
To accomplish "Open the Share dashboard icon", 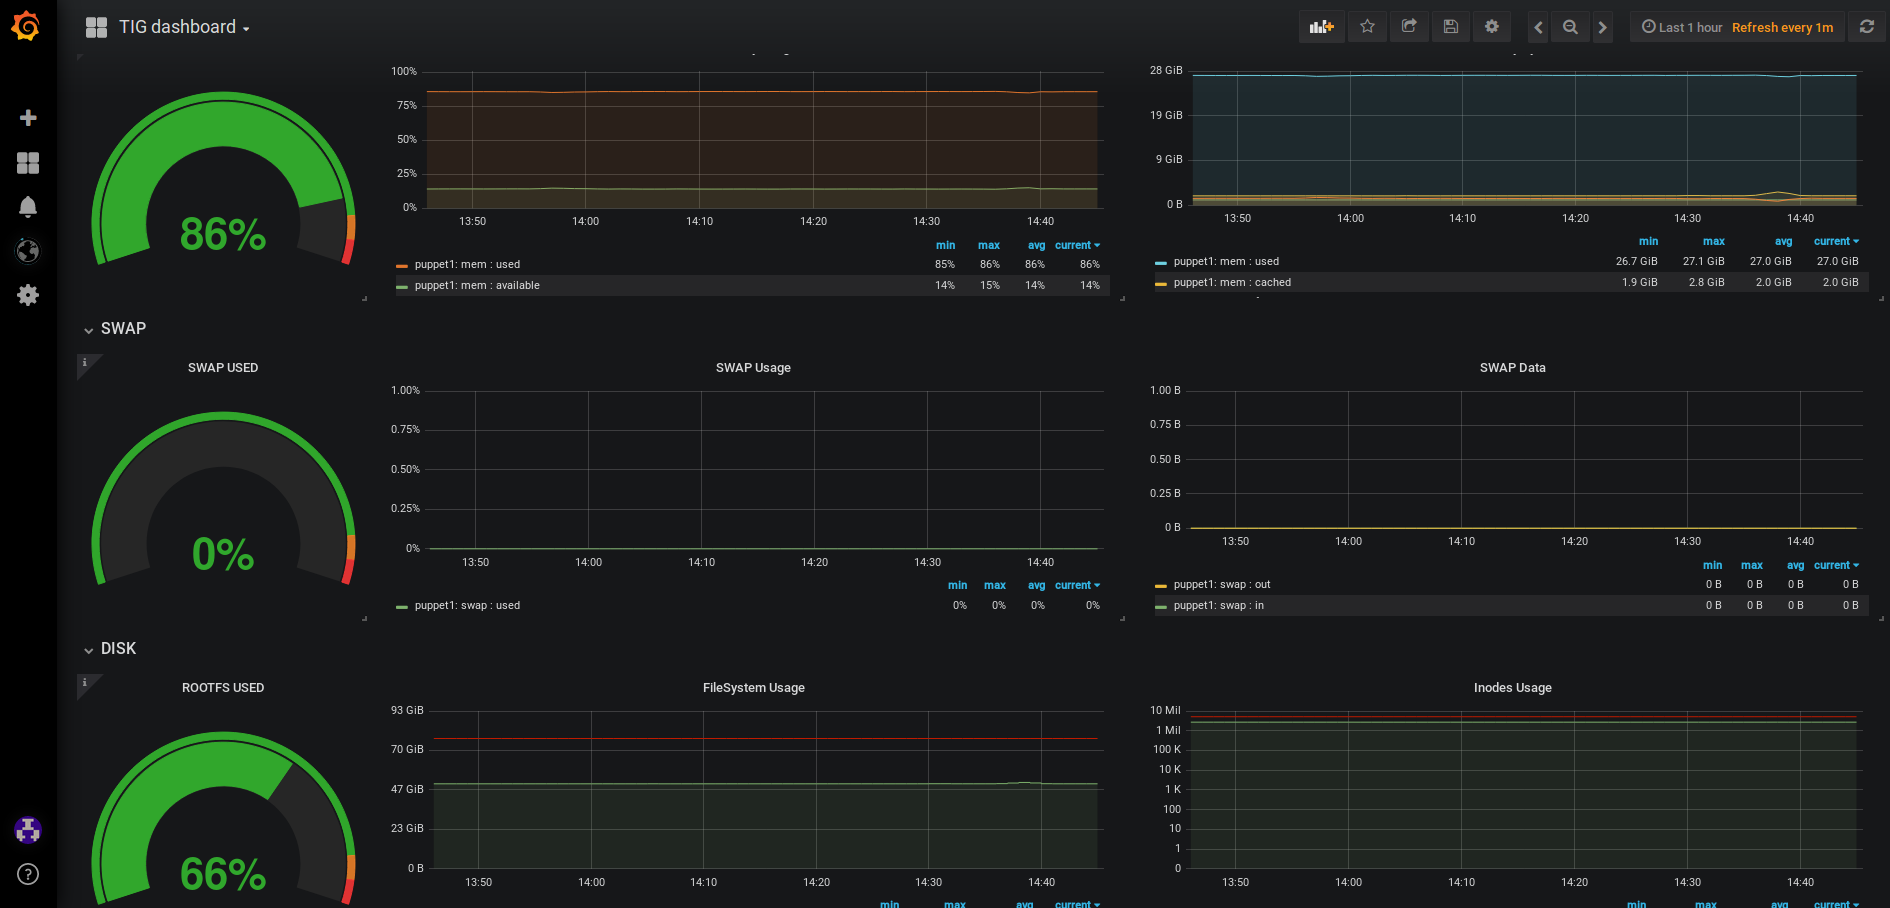I will [1409, 27].
